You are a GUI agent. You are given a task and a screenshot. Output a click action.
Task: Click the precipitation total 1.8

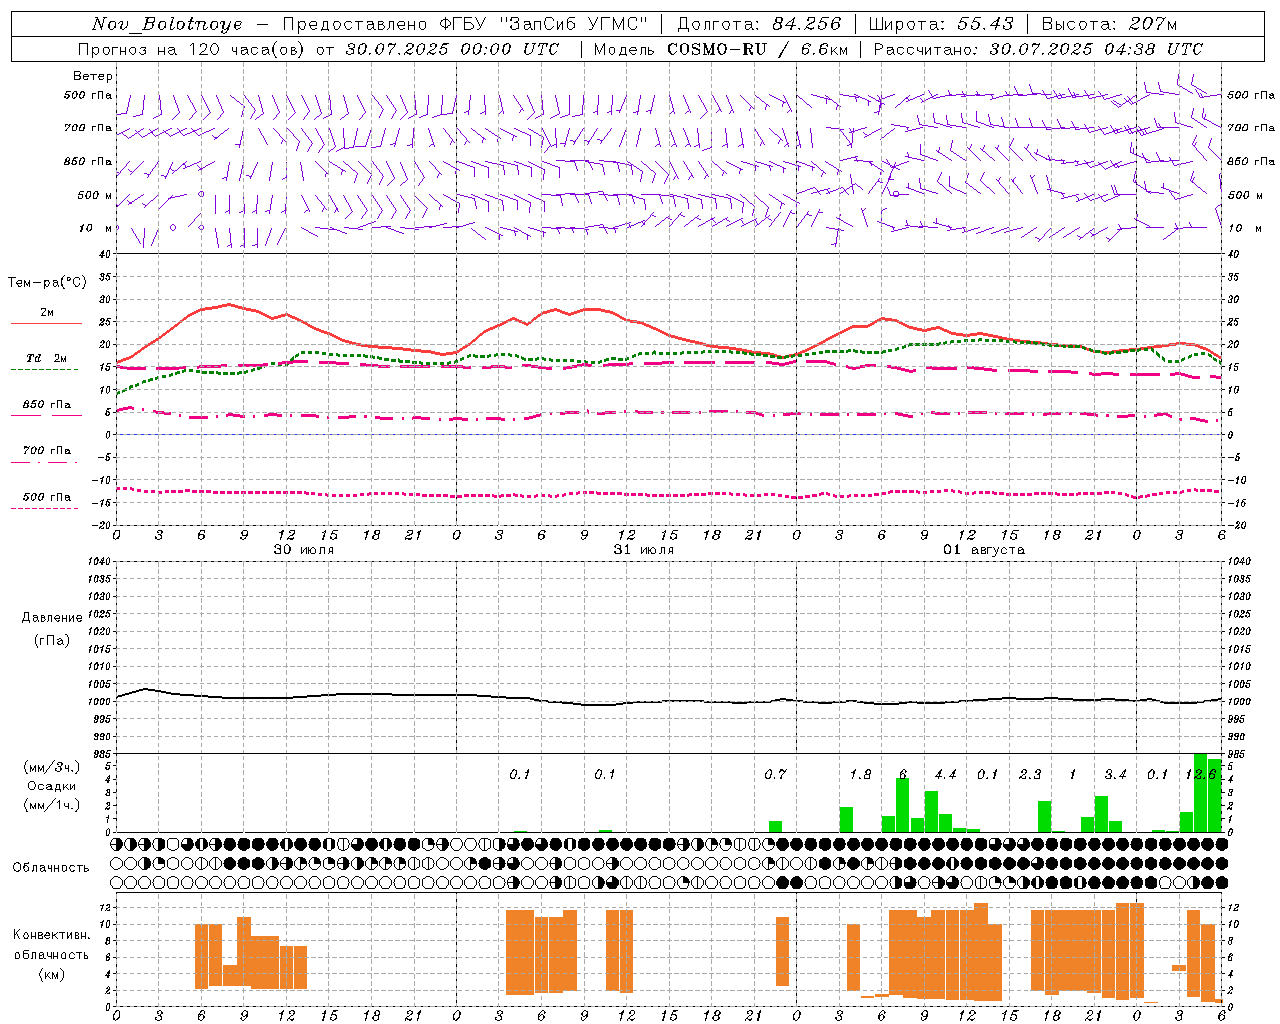tap(860, 775)
